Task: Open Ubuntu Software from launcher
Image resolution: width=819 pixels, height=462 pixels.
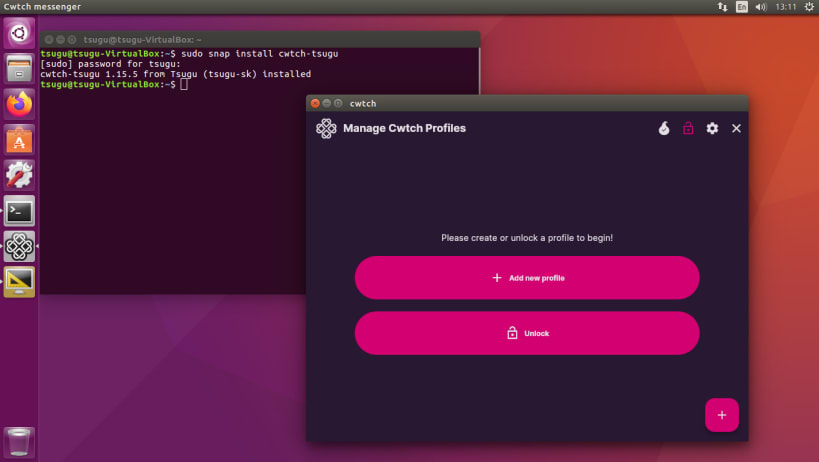Action: point(19,140)
